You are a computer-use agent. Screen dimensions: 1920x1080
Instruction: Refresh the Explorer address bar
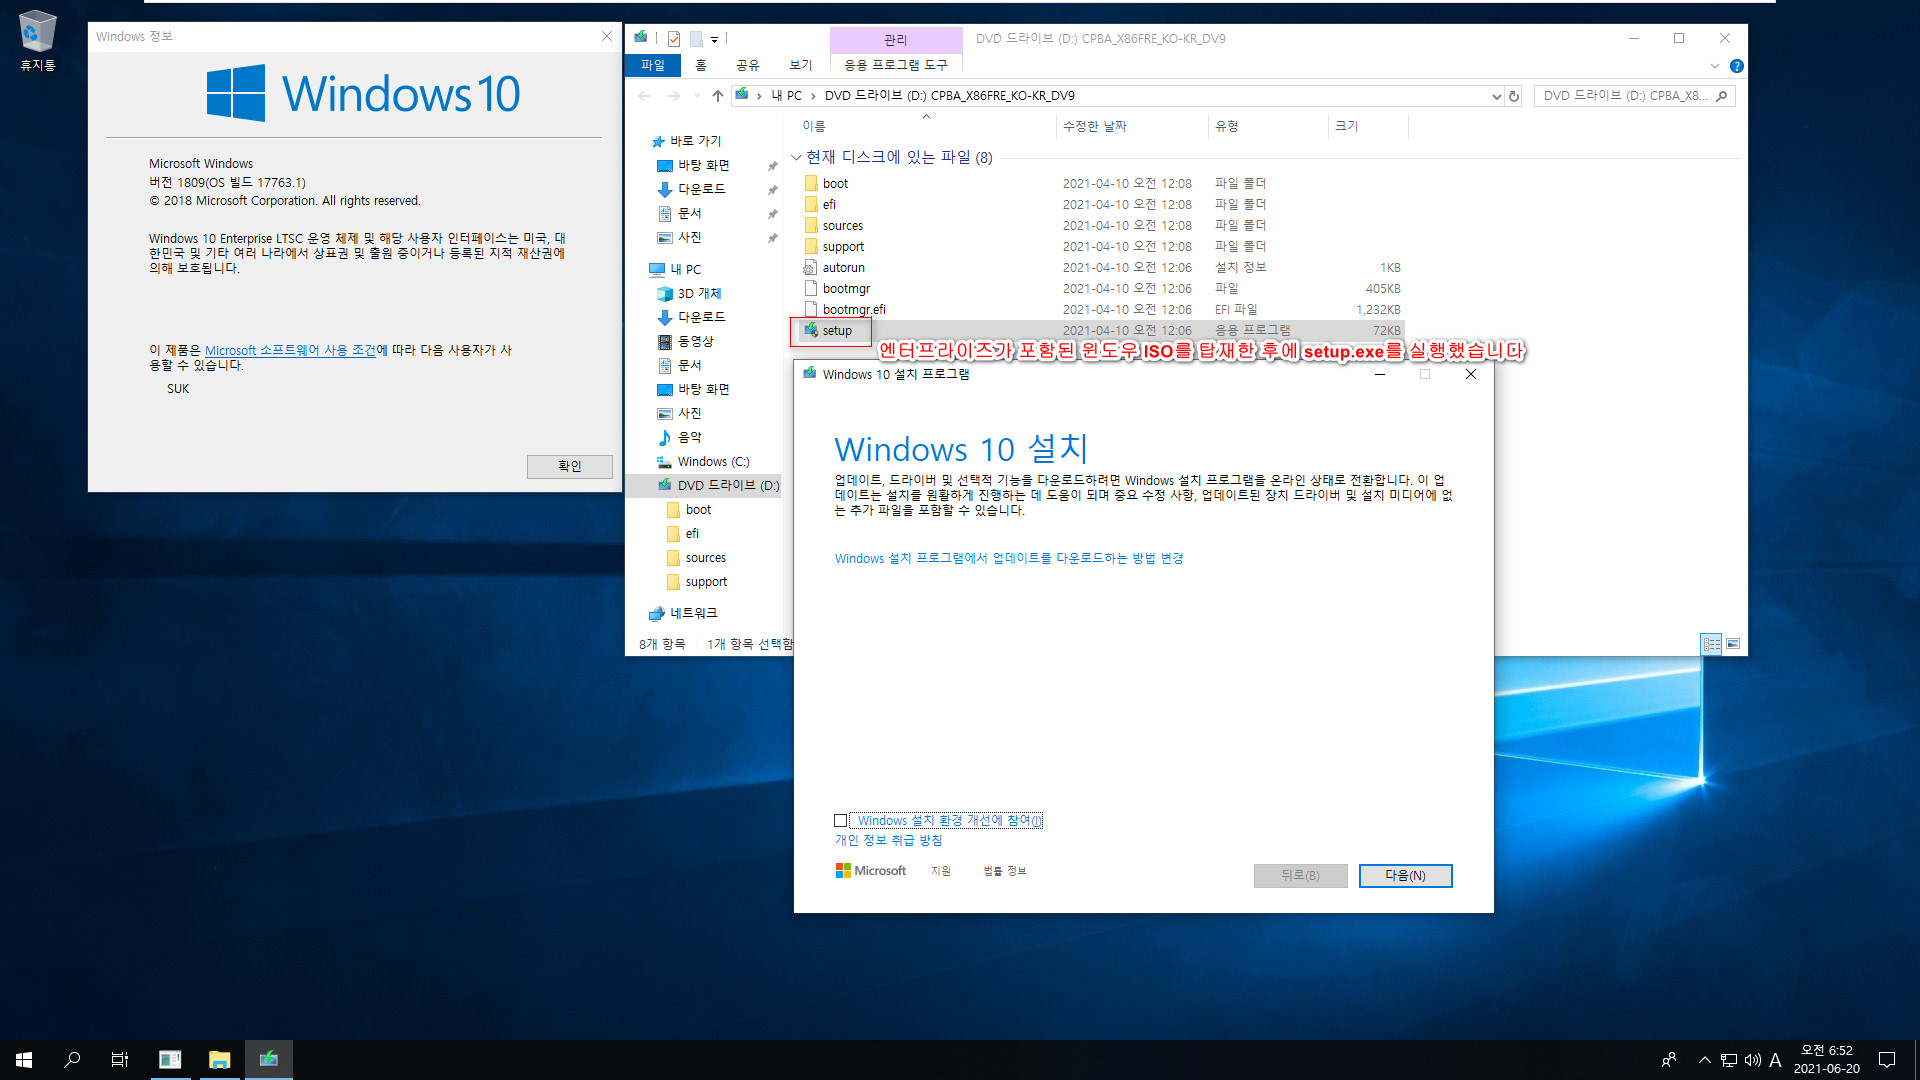coord(1514,96)
